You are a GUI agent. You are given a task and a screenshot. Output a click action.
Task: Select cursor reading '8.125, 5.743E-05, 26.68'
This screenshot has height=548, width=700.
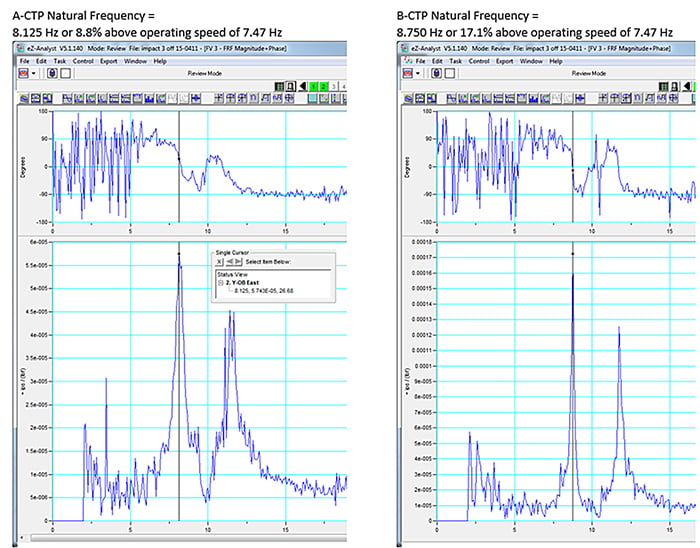(x=263, y=291)
